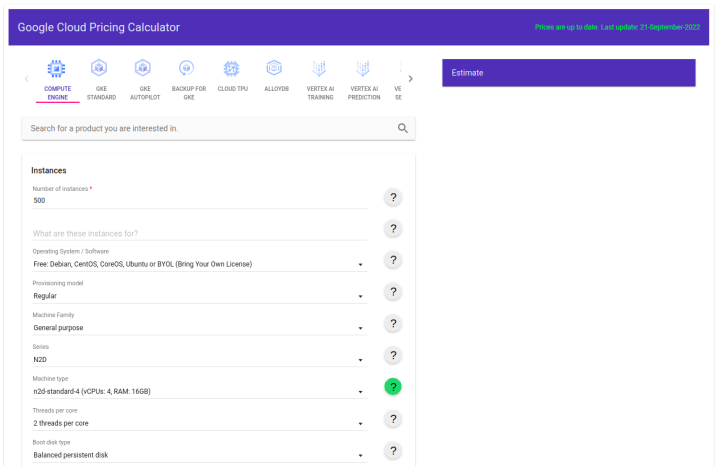This screenshot has height=466, width=720.
Task: Open help for Provisioning model
Action: 393,292
